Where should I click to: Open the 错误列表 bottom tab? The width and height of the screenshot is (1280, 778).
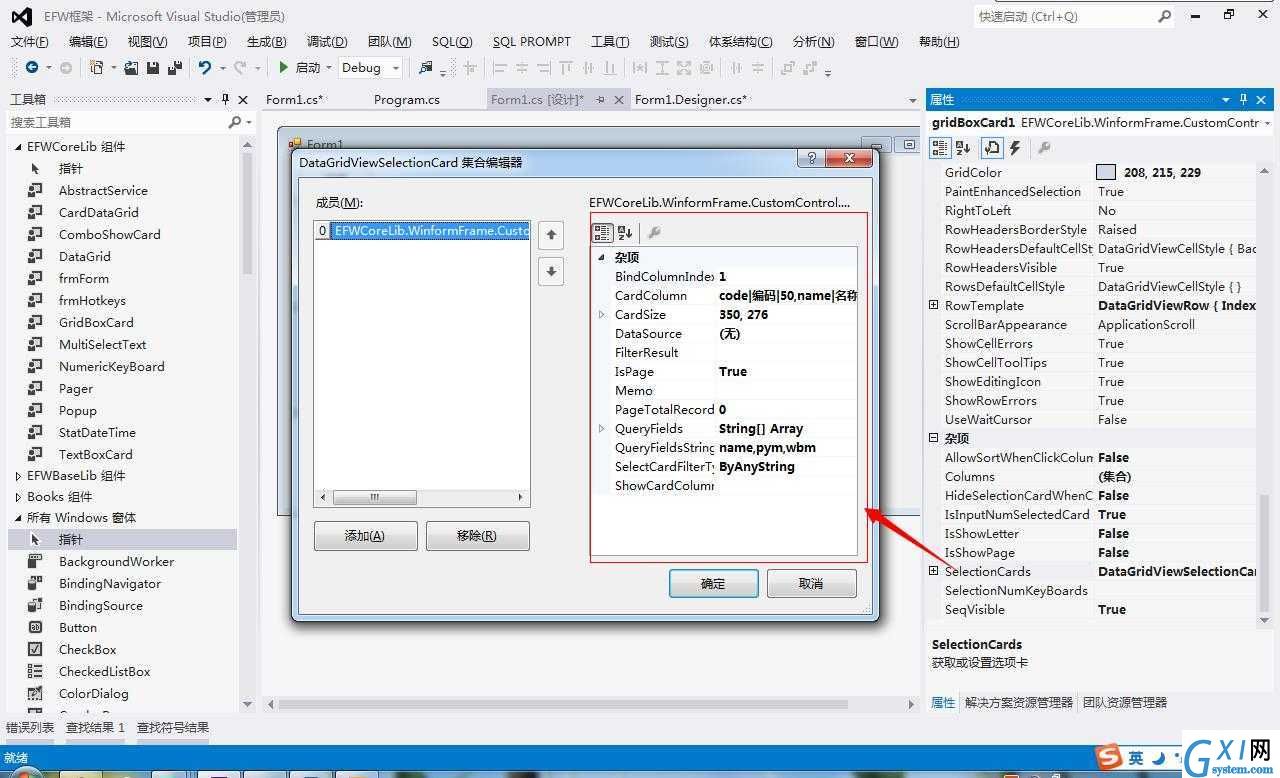pos(30,728)
